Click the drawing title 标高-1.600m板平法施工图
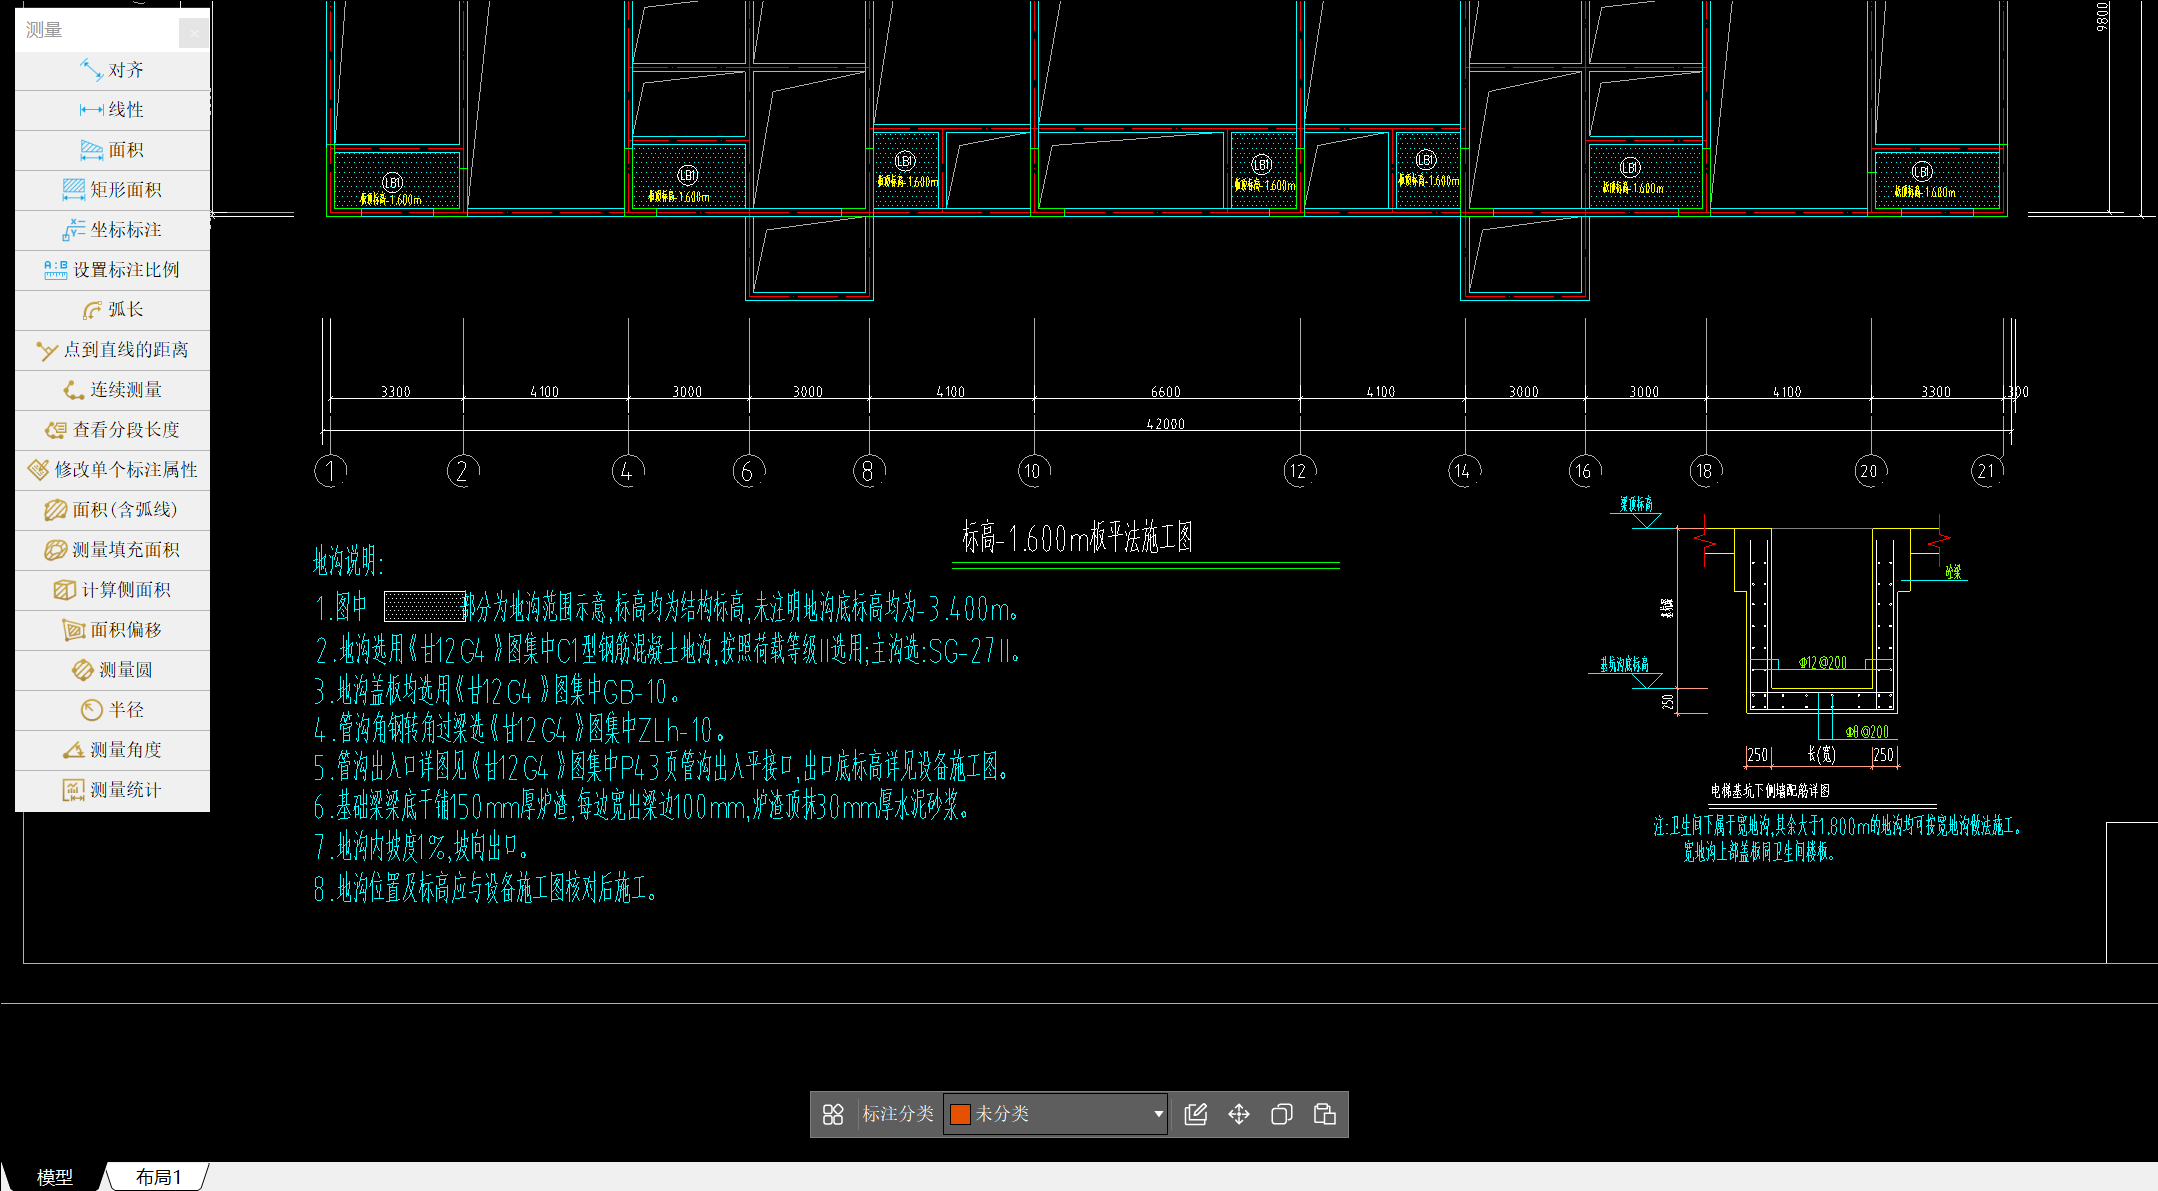The width and height of the screenshot is (2158, 1191). [1077, 538]
